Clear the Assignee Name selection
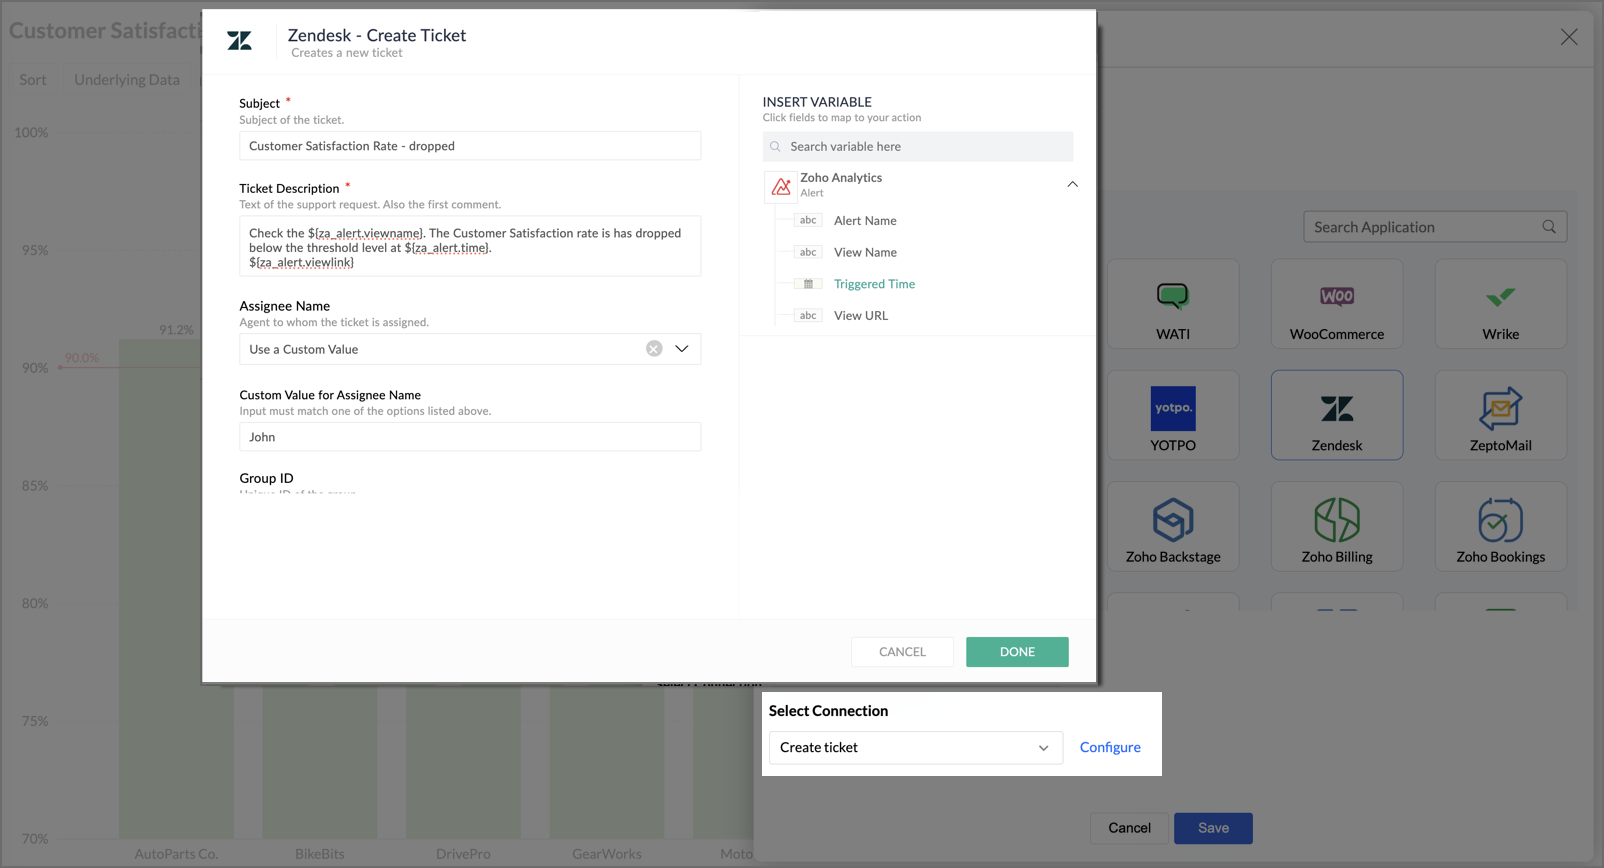The height and width of the screenshot is (868, 1604). (x=654, y=349)
